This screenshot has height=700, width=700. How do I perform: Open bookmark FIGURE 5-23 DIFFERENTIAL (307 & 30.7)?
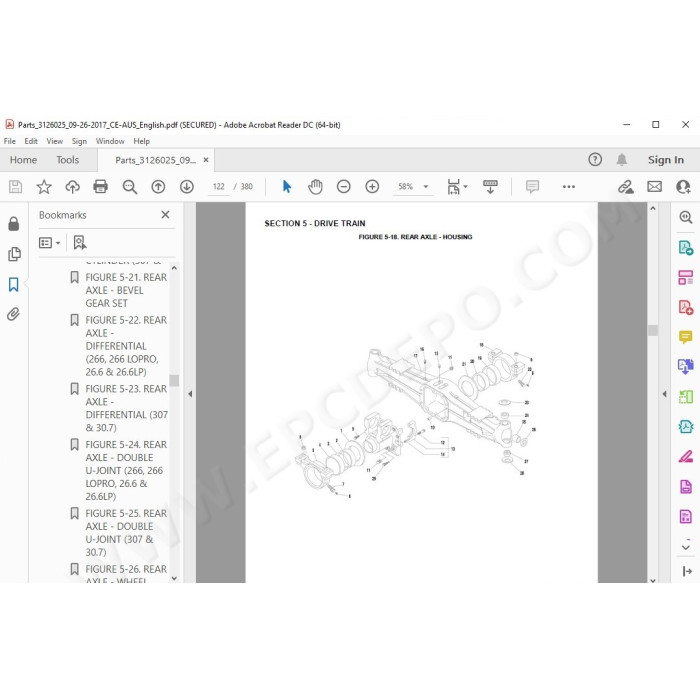[126, 408]
